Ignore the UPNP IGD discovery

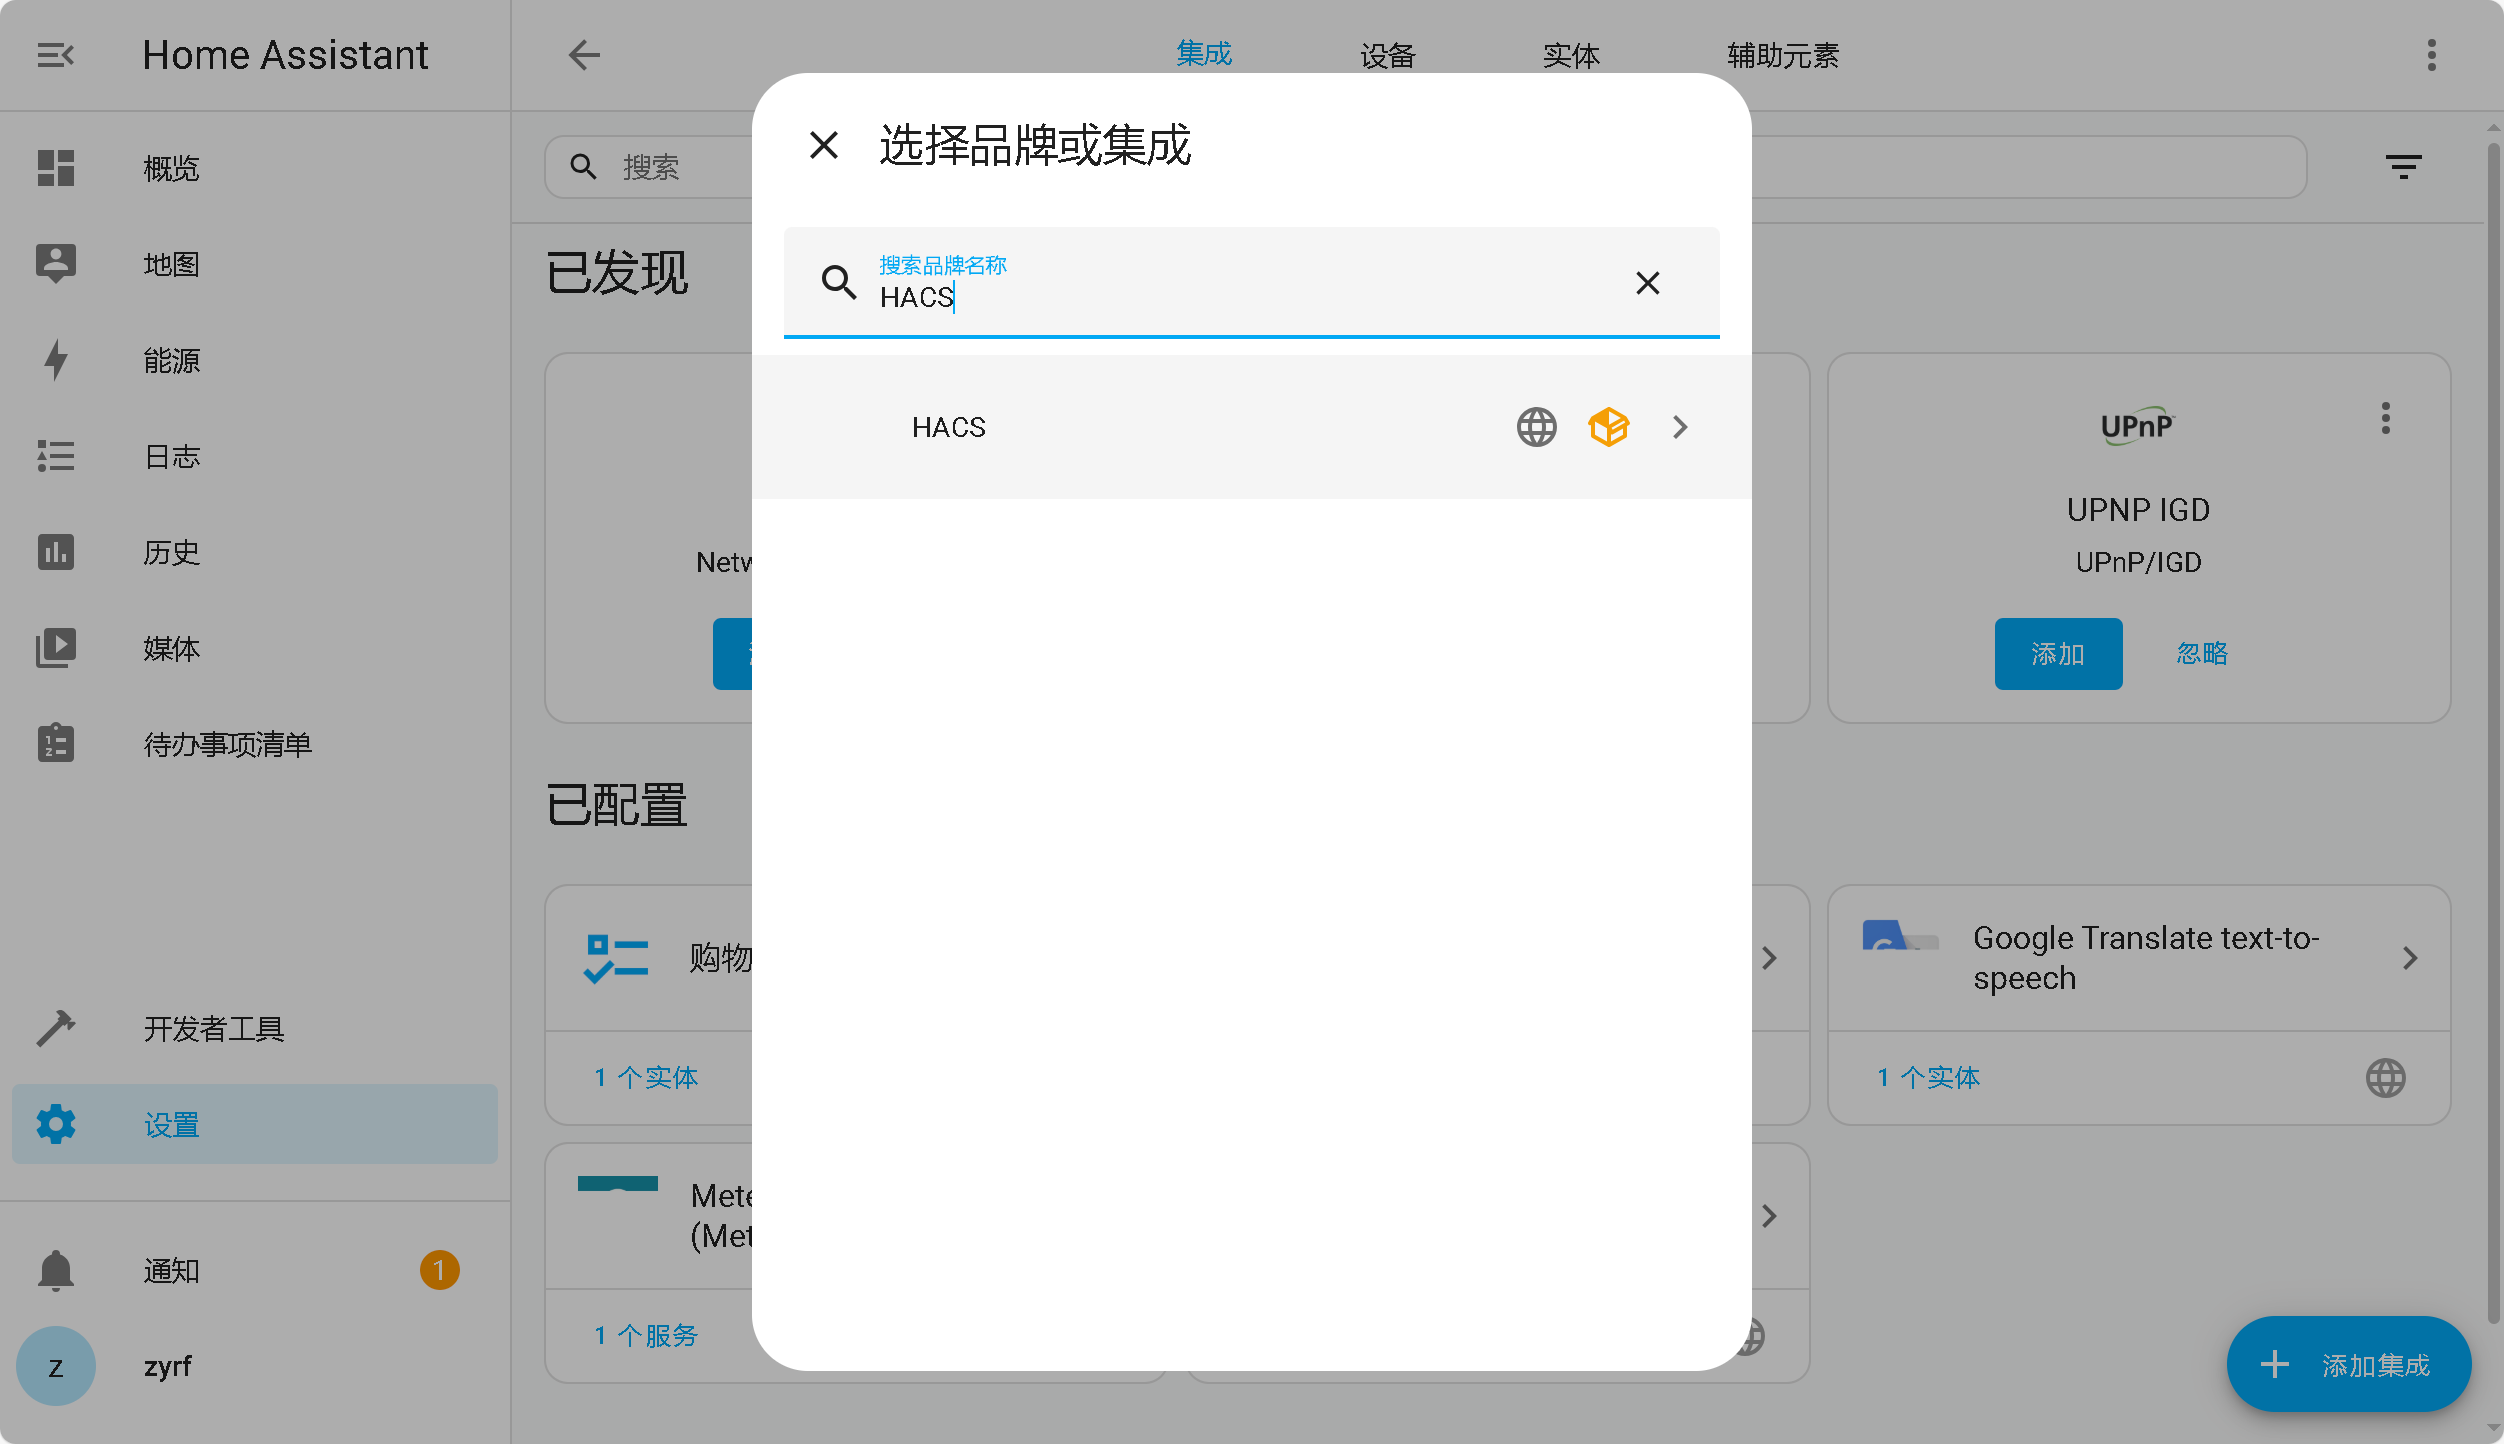(x=2201, y=654)
